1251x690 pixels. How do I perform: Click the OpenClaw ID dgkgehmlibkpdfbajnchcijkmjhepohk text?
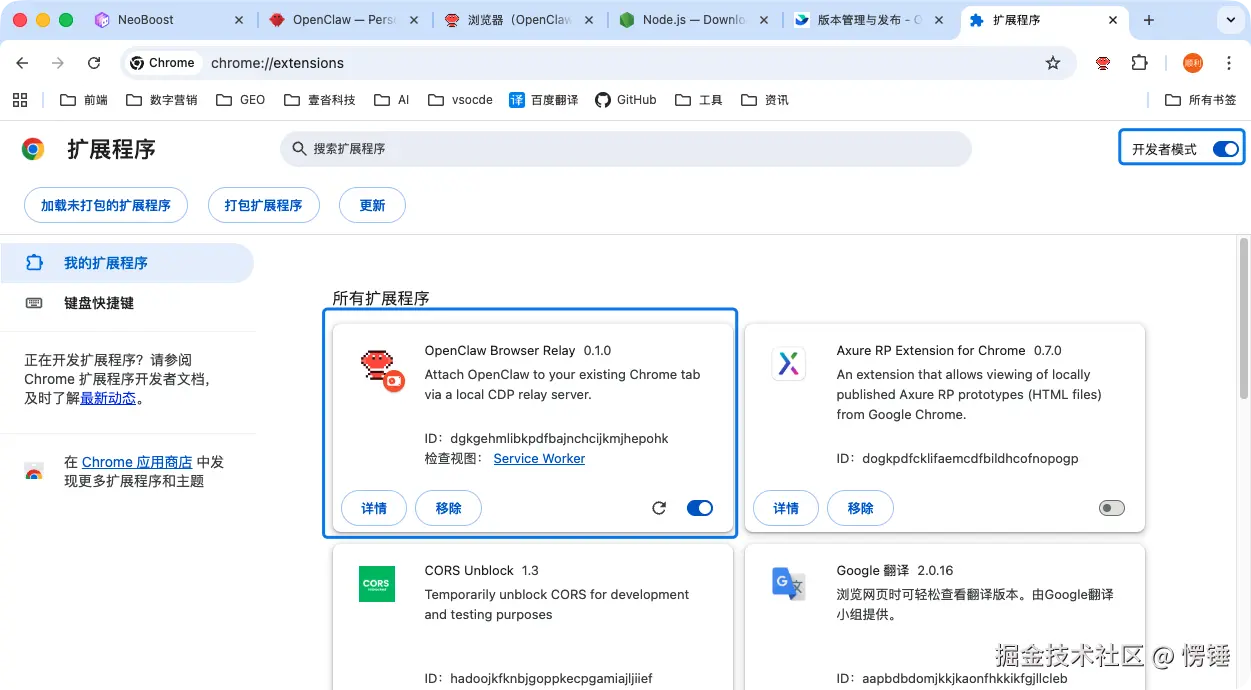point(559,438)
